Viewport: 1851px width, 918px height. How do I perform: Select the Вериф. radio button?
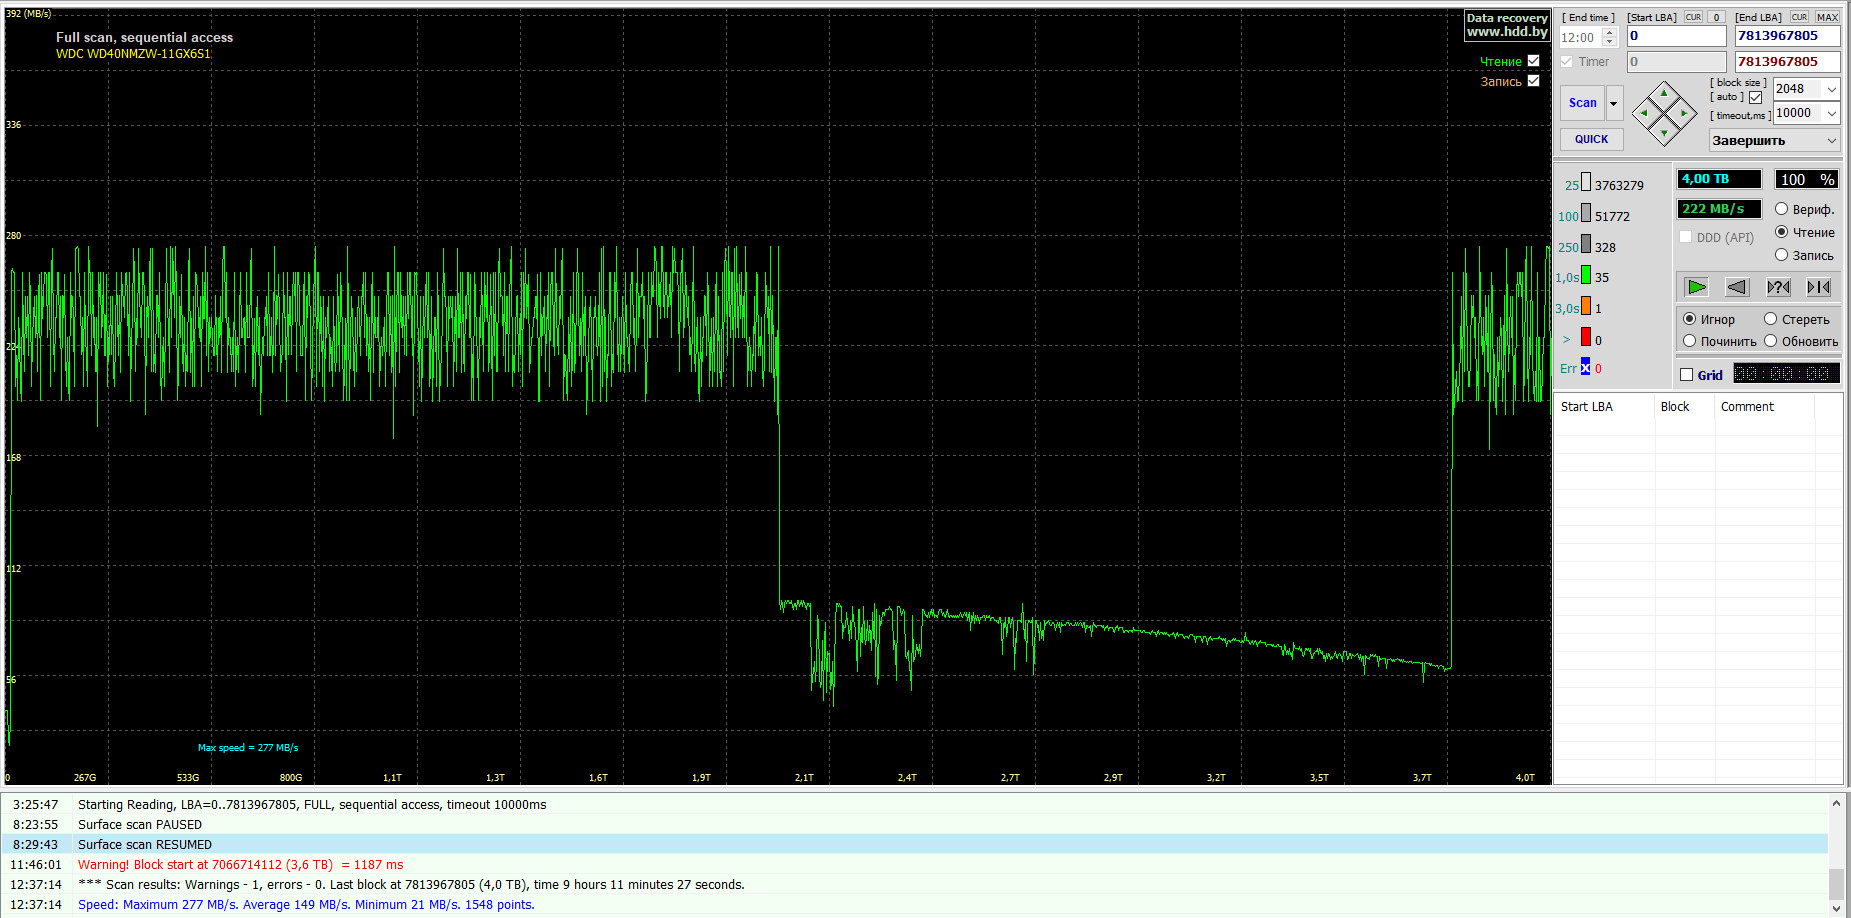[x=1781, y=209]
